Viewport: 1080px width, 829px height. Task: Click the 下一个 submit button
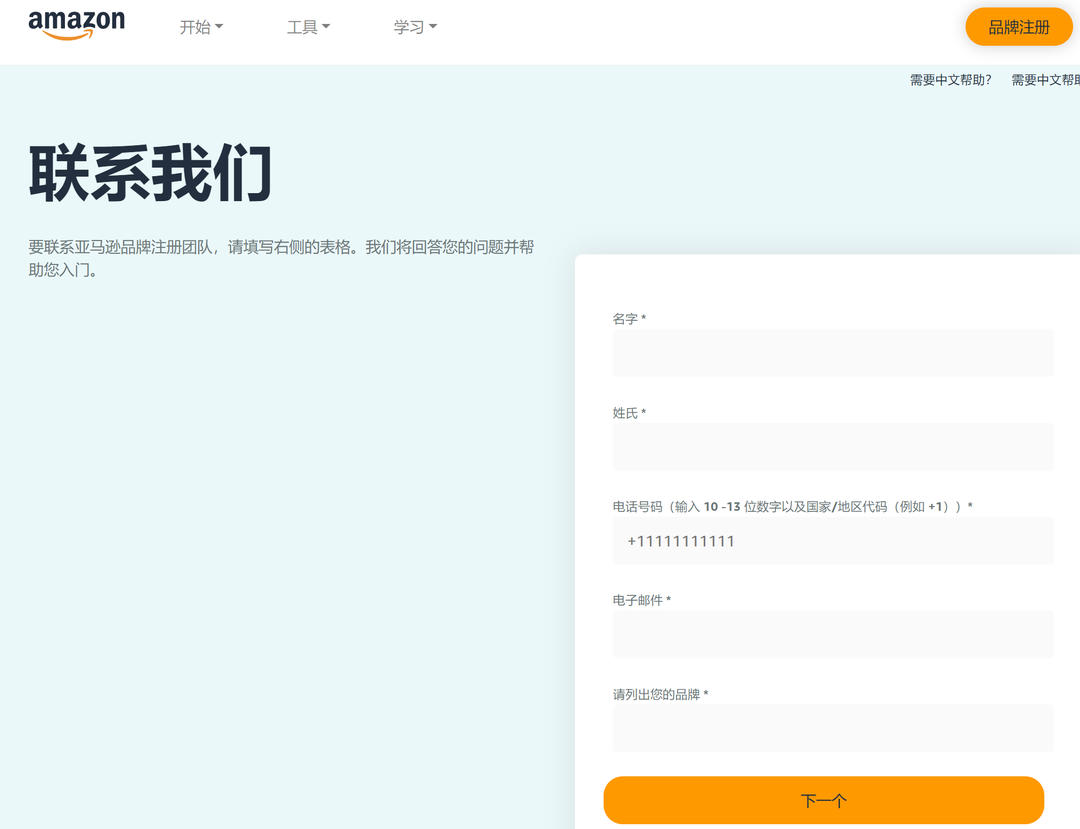822,800
